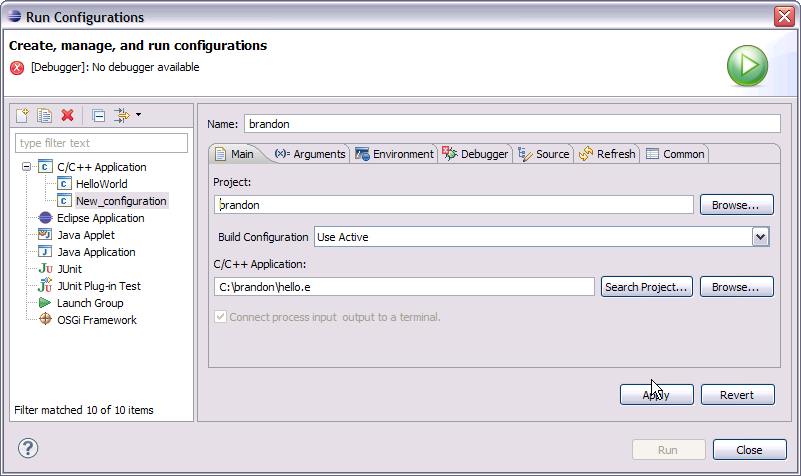Click the Name input field

tap(512, 124)
